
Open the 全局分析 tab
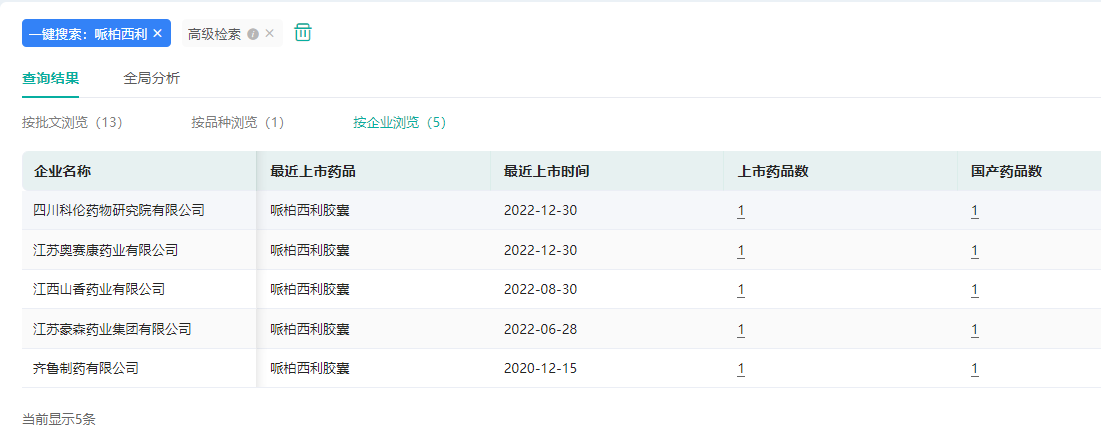pos(152,77)
